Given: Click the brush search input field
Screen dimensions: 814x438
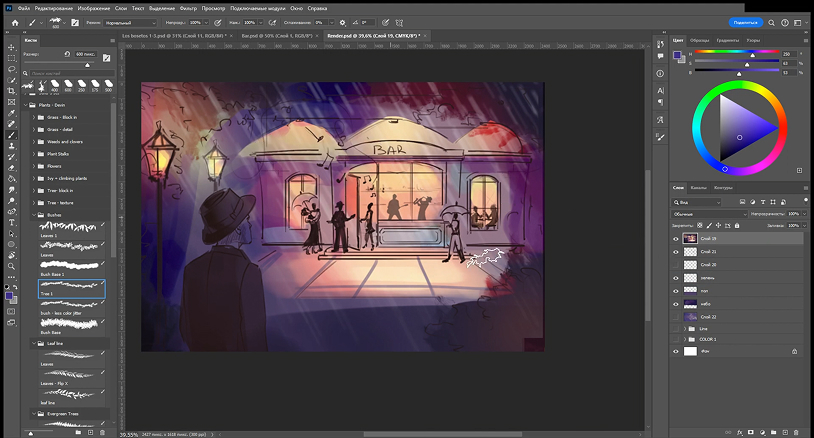Looking at the screenshot, I should click(x=70, y=74).
